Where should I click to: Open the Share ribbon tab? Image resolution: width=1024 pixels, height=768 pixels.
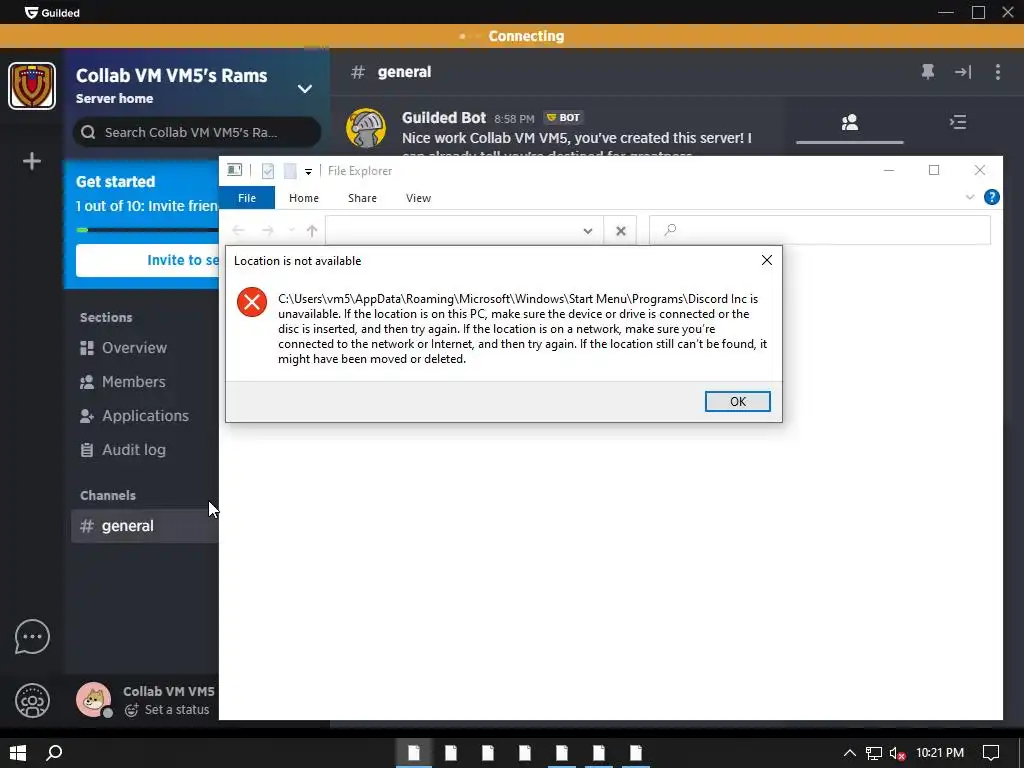(362, 198)
